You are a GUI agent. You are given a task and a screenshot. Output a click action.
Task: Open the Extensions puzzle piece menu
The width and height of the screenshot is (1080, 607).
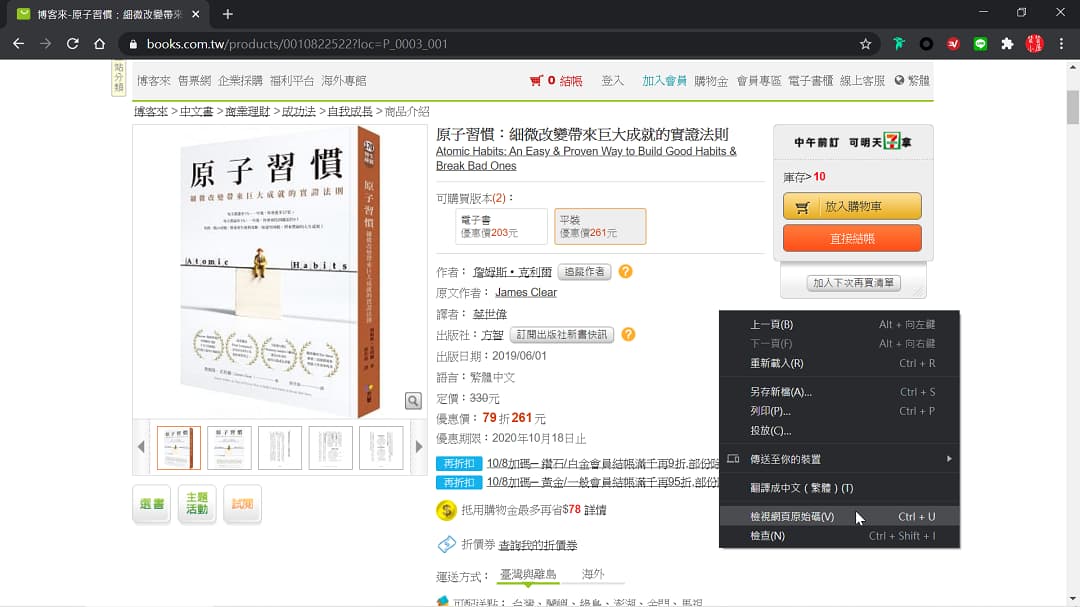point(1007,44)
